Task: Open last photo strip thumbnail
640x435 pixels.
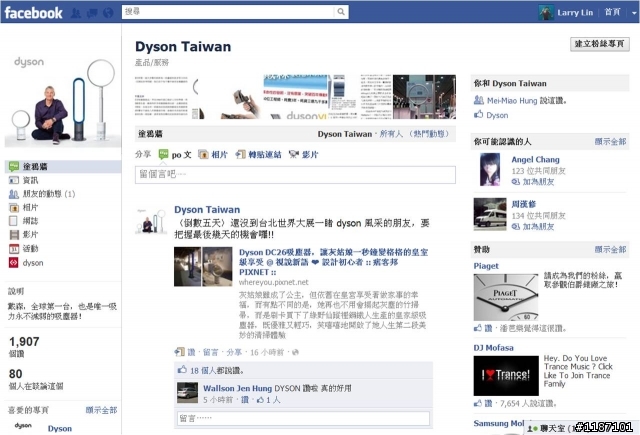Action: click(424, 97)
